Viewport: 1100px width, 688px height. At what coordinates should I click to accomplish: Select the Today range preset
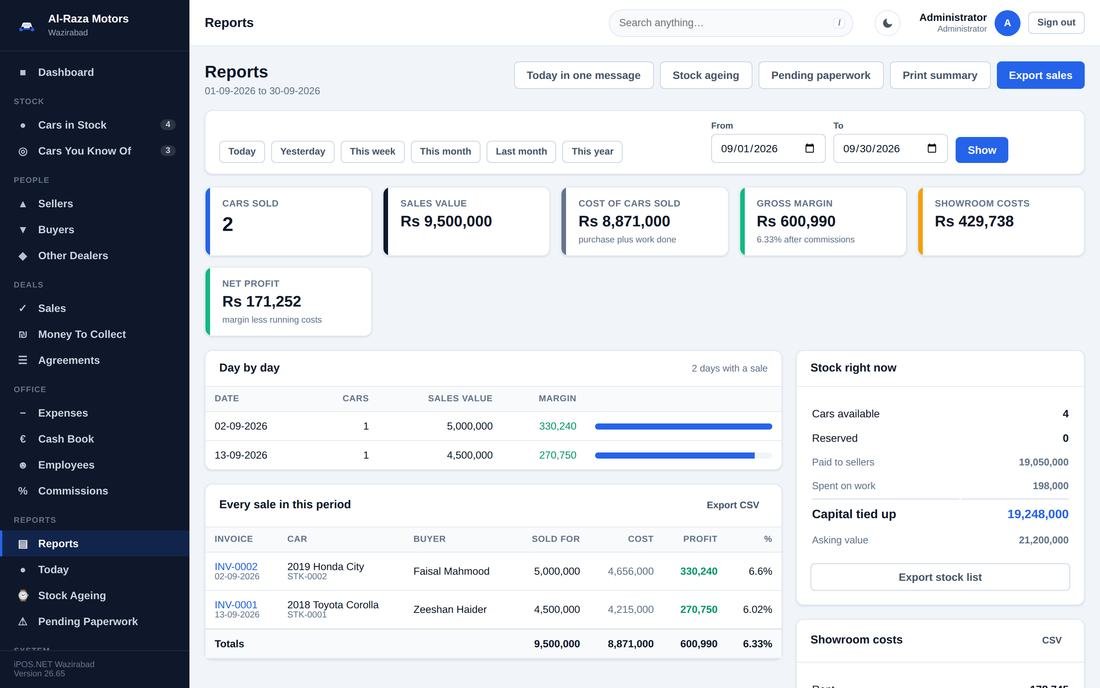tap(242, 151)
